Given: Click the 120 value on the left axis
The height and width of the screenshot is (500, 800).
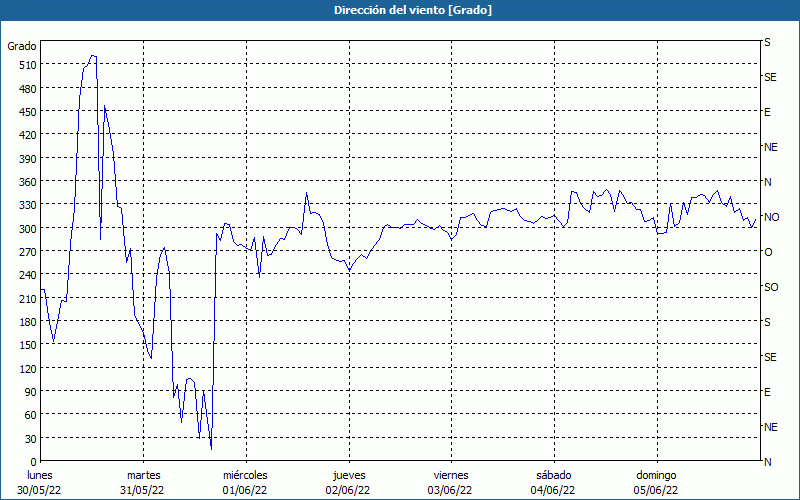Looking at the screenshot, I should [x=28, y=369].
